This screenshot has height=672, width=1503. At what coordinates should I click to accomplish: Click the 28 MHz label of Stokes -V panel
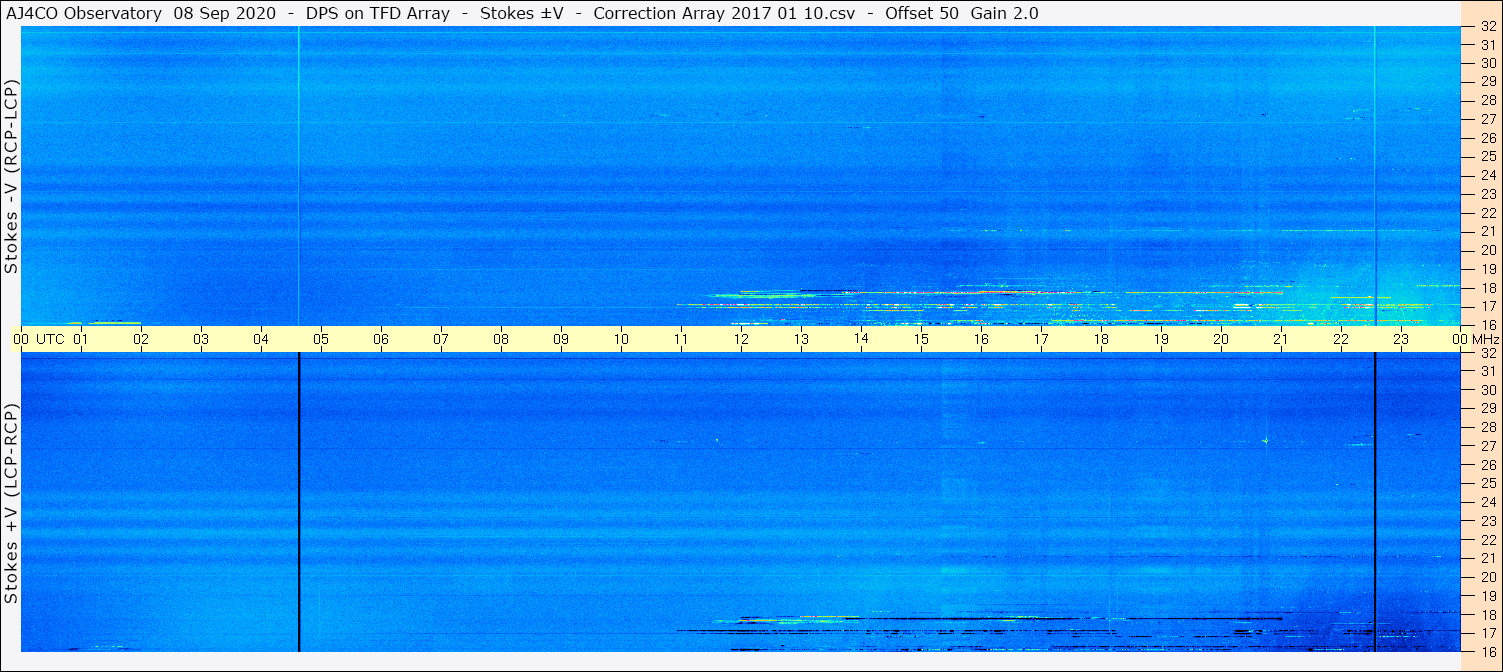[1487, 100]
